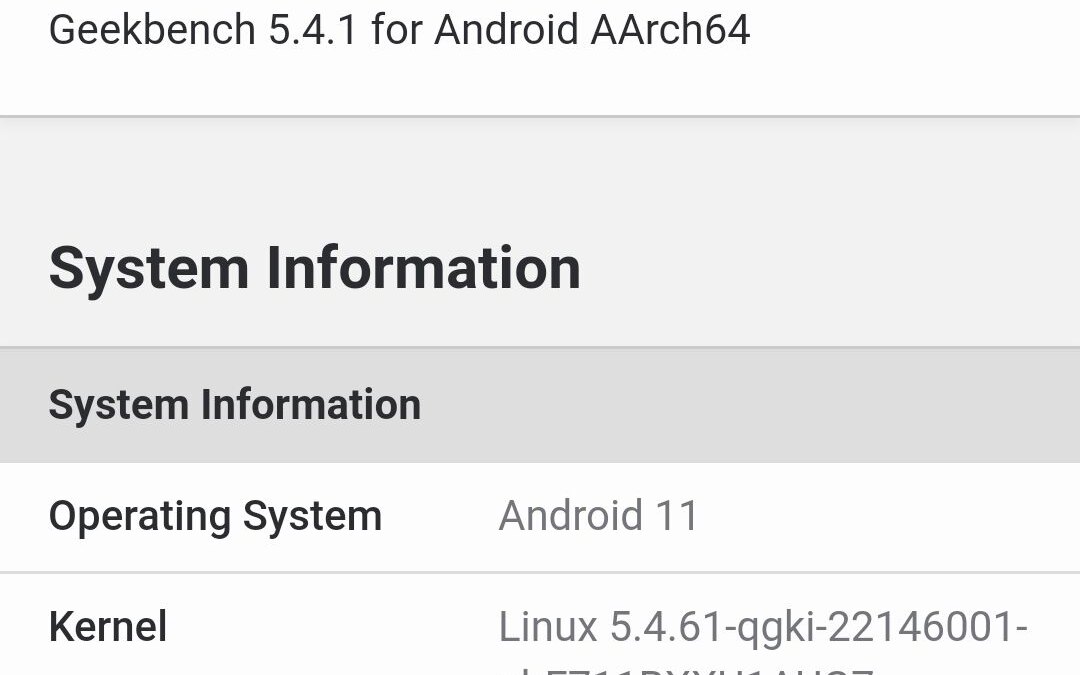This screenshot has width=1080, height=675.
Task: Select the "Operating System" row label
Action: (215, 516)
